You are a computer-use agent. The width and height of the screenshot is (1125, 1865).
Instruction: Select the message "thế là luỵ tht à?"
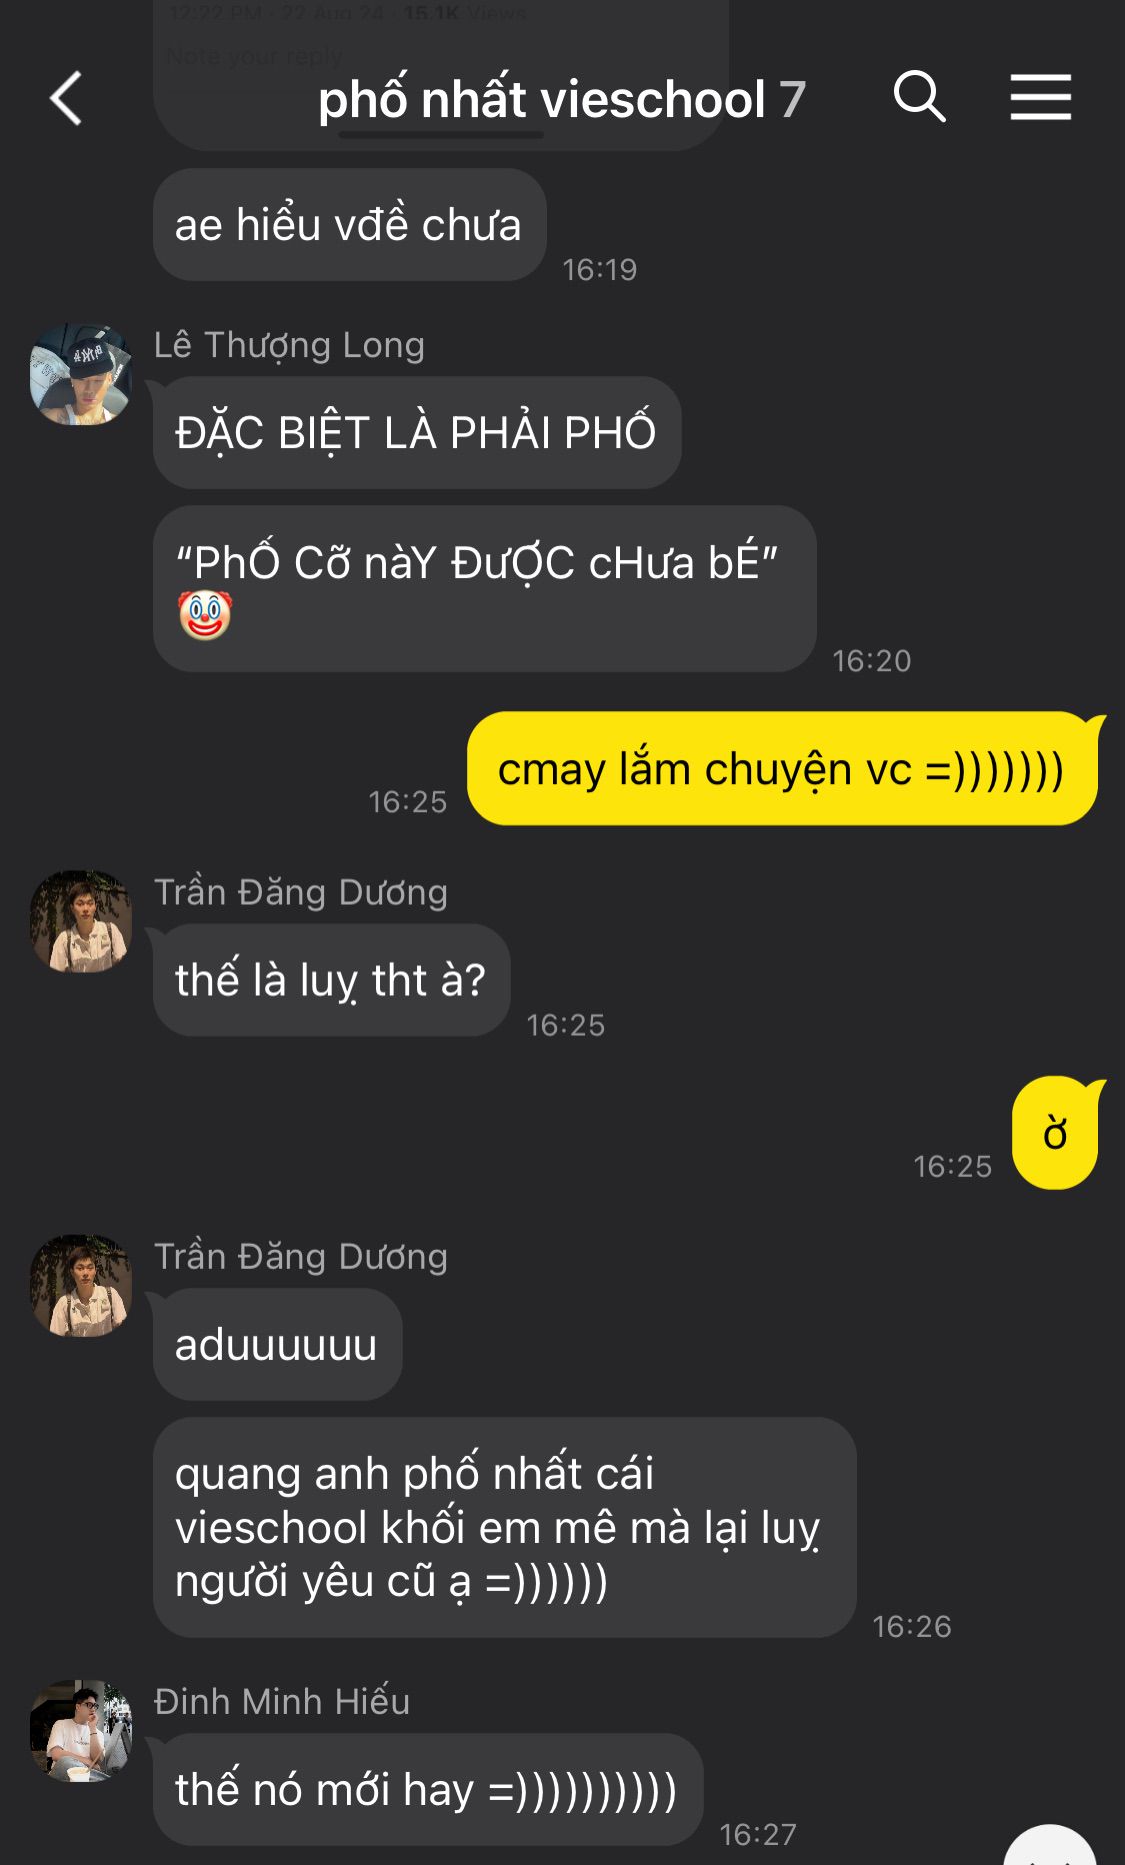[331, 980]
